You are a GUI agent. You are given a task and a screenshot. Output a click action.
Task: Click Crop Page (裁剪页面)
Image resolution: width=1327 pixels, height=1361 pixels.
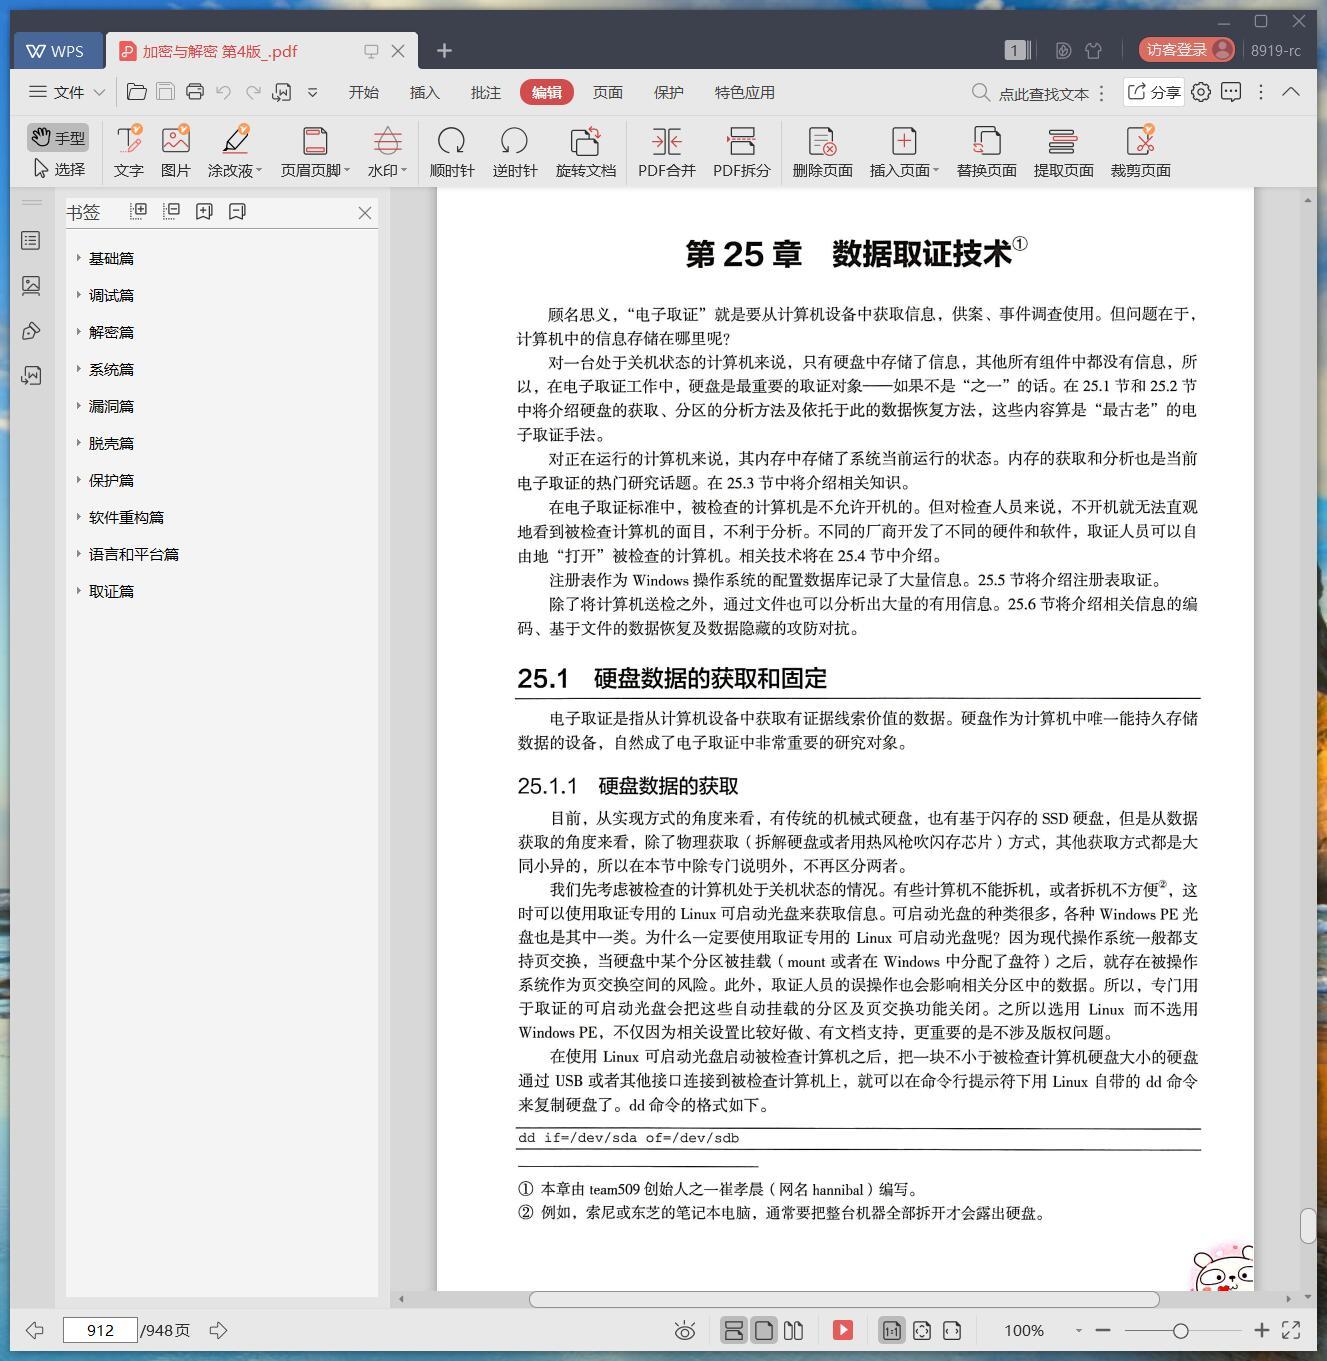1140,152
